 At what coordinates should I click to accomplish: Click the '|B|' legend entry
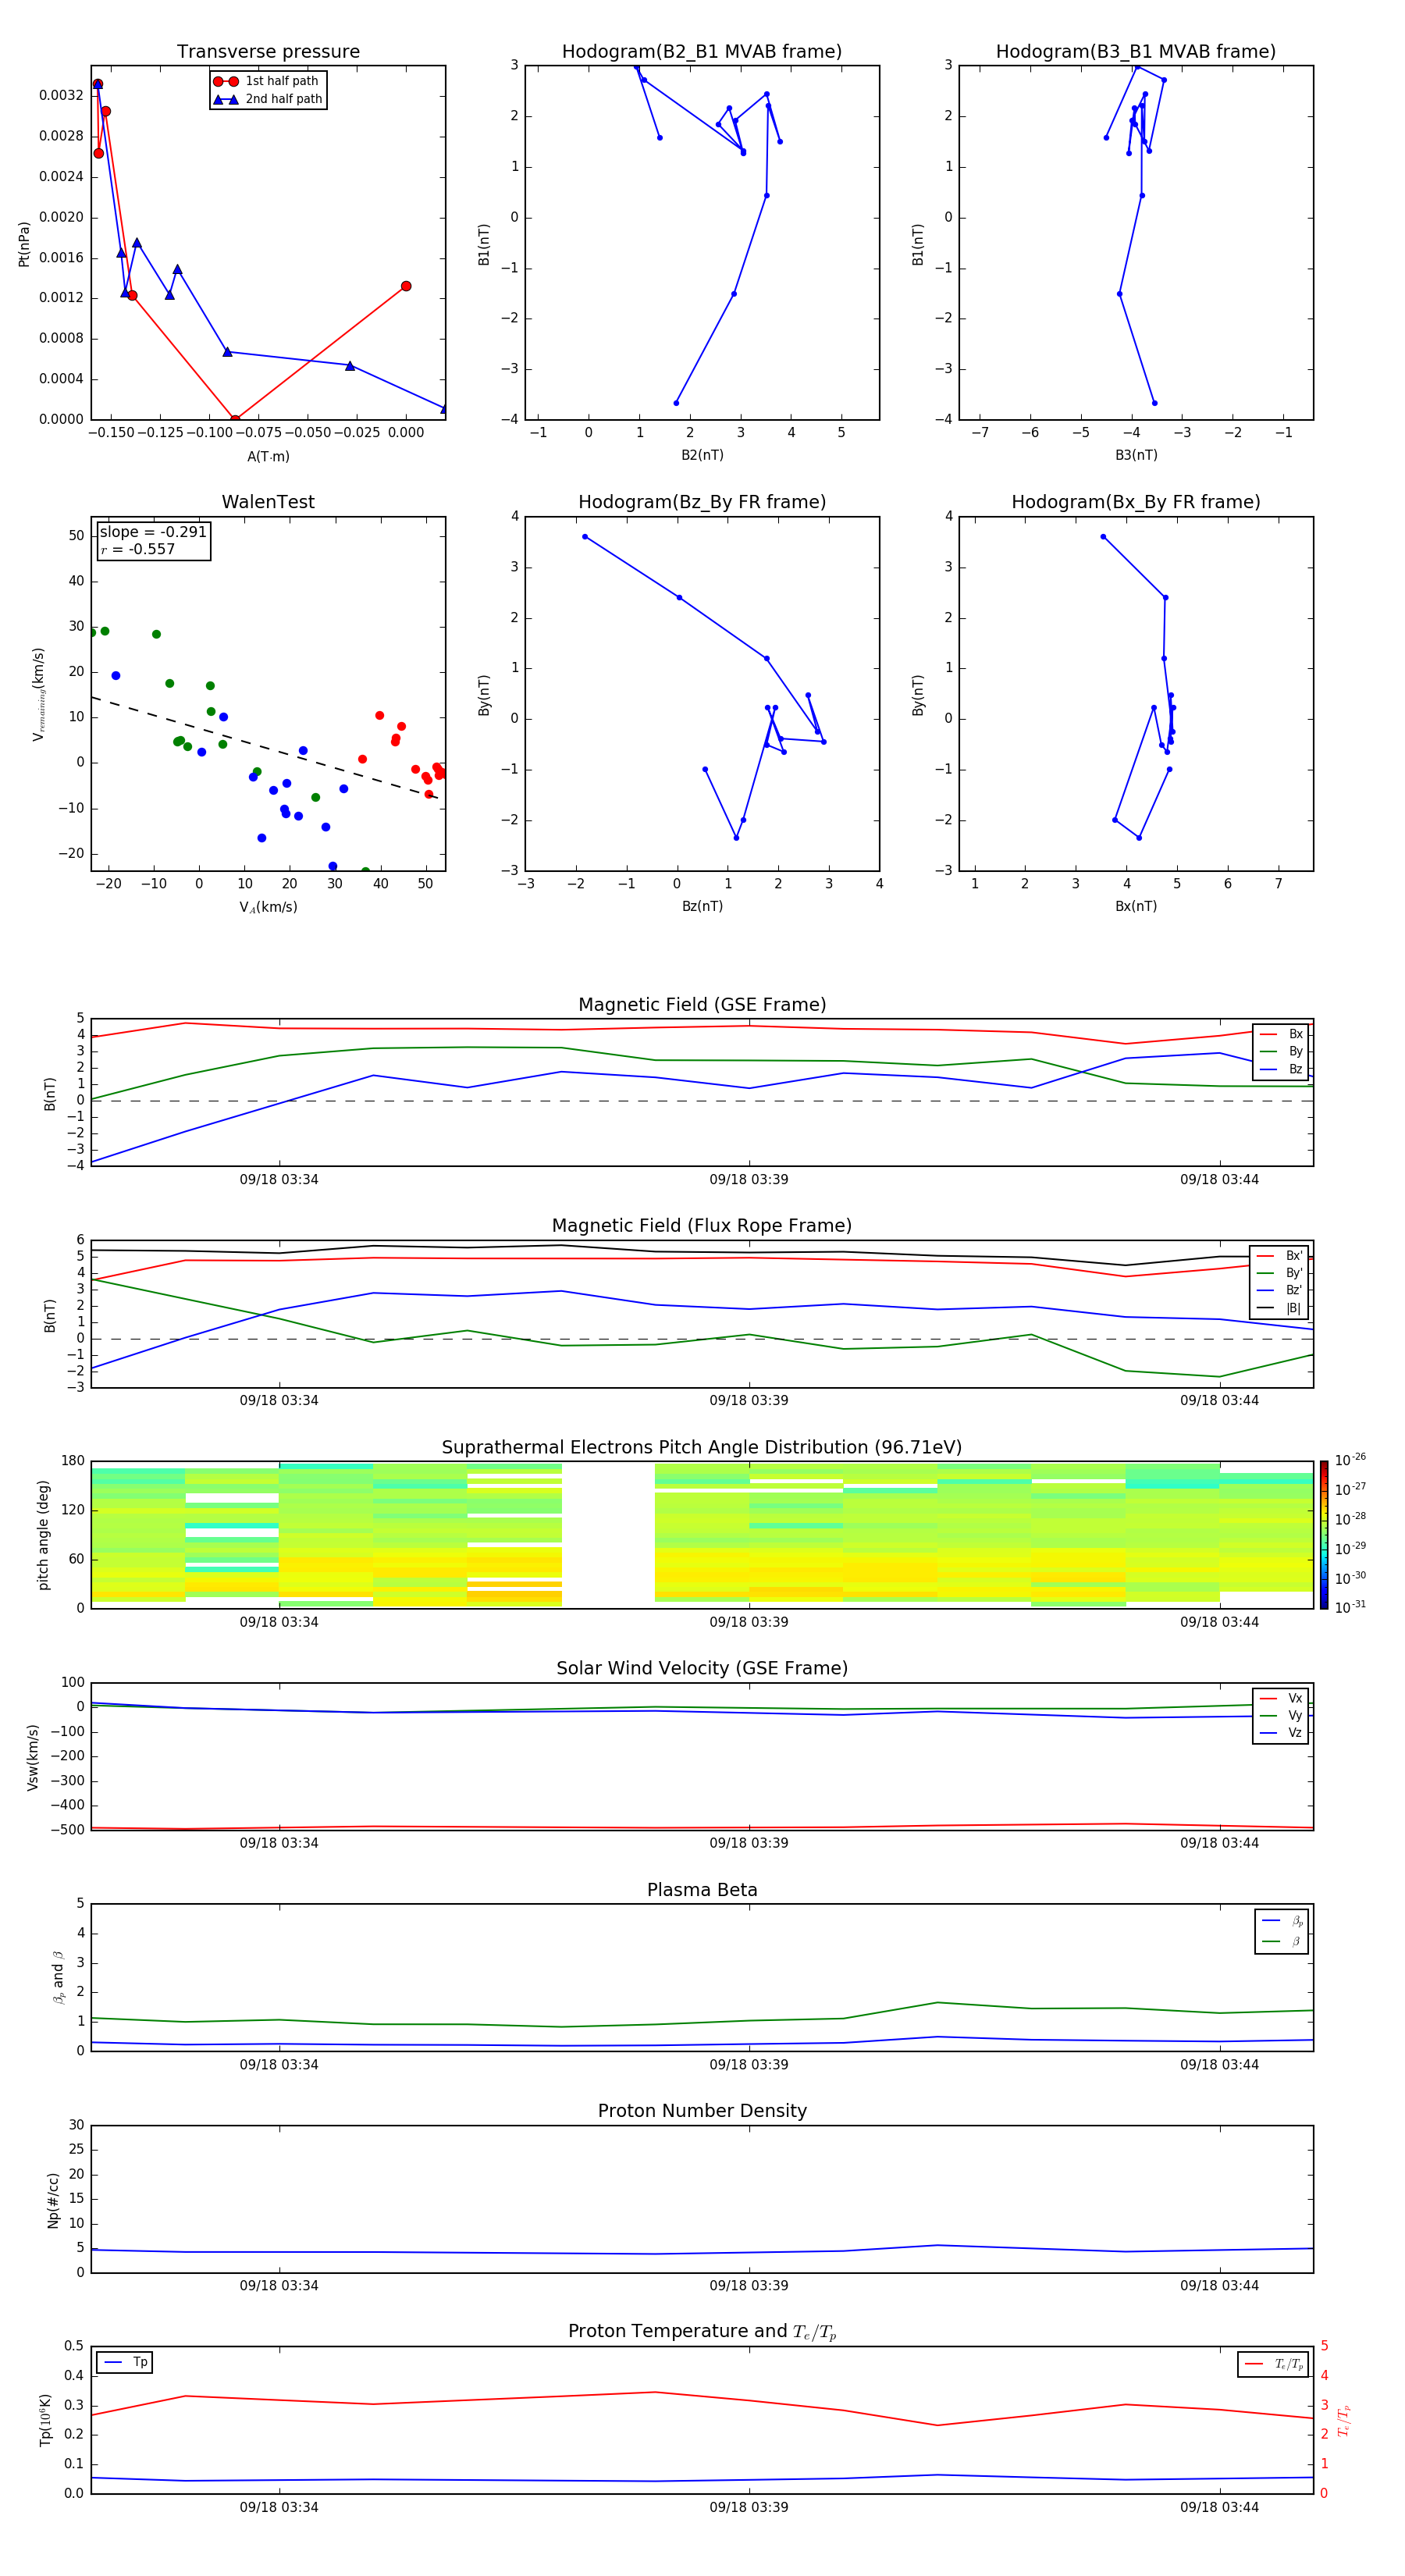pyautogui.click(x=1279, y=1308)
